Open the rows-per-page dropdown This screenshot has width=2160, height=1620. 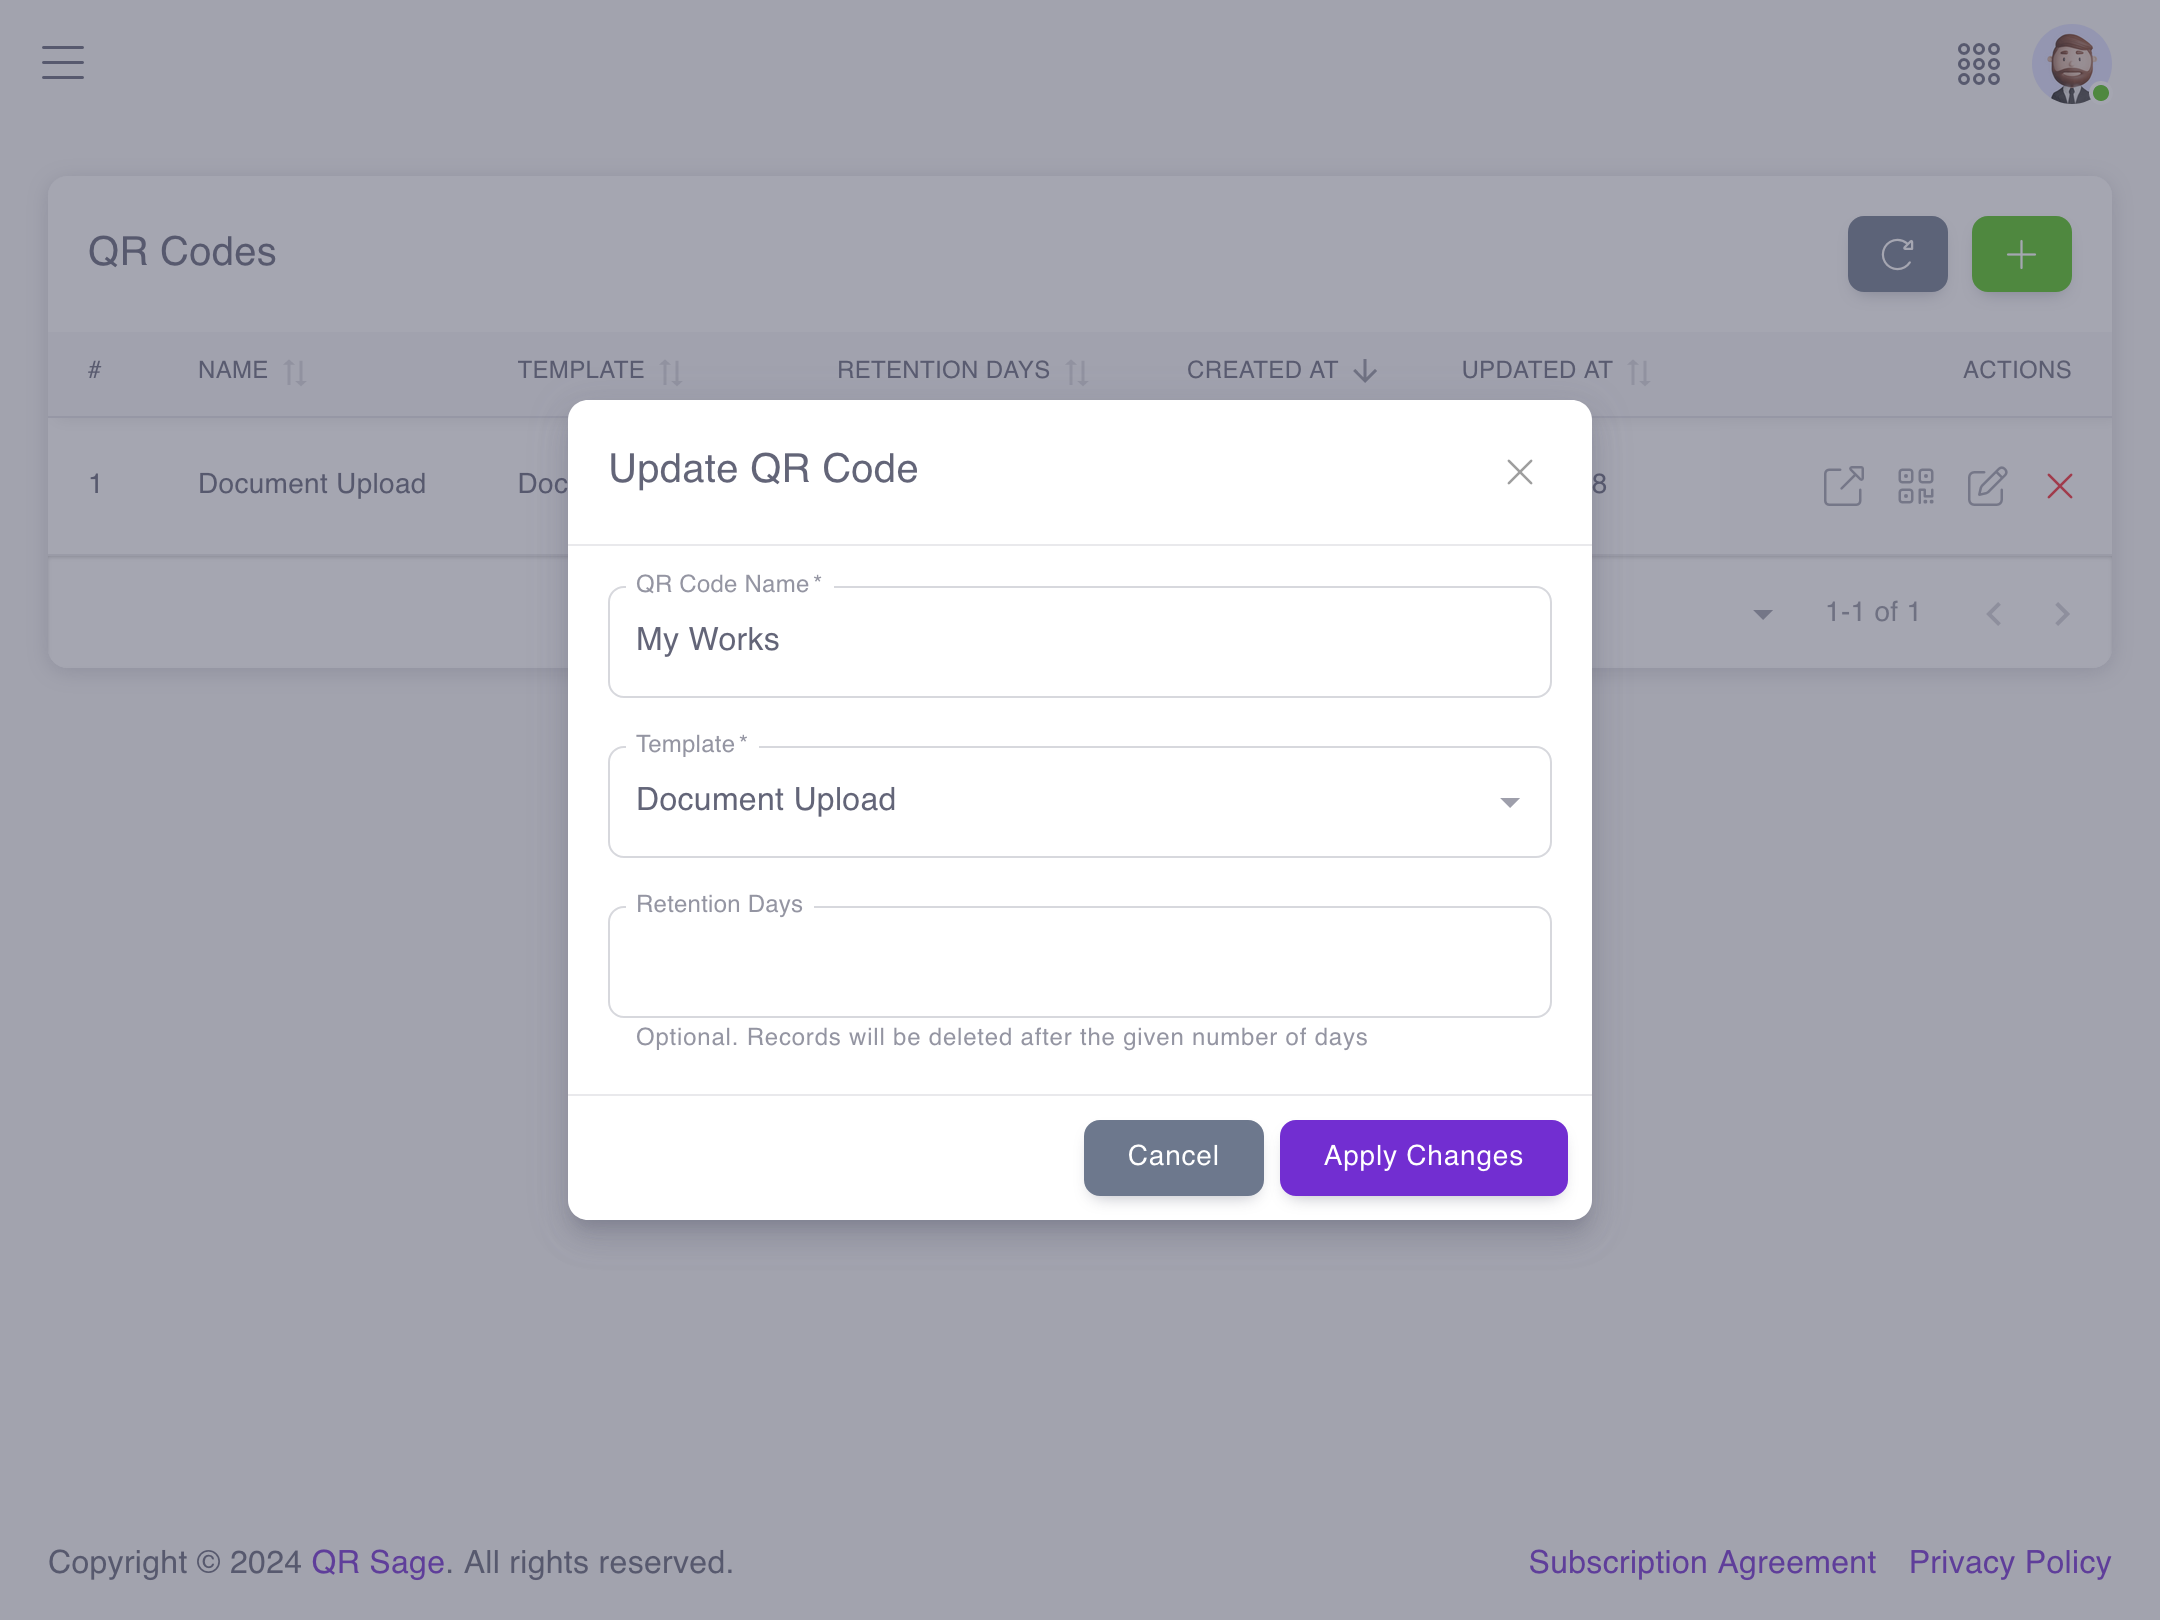[x=1762, y=615]
